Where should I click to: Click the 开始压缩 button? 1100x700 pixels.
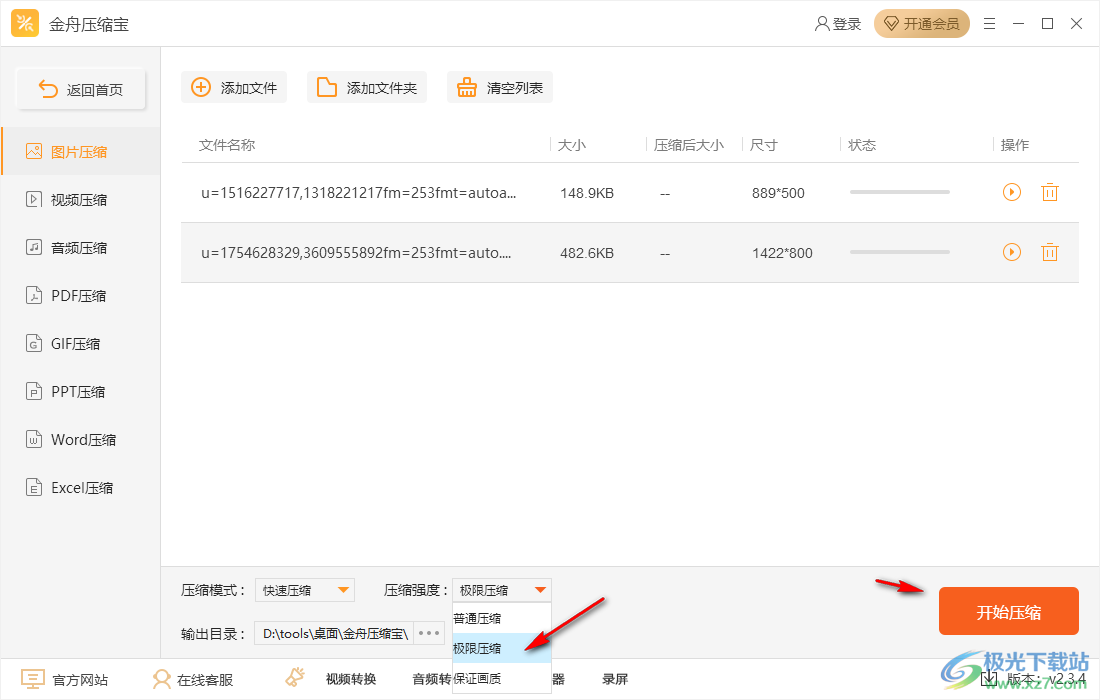1008,612
